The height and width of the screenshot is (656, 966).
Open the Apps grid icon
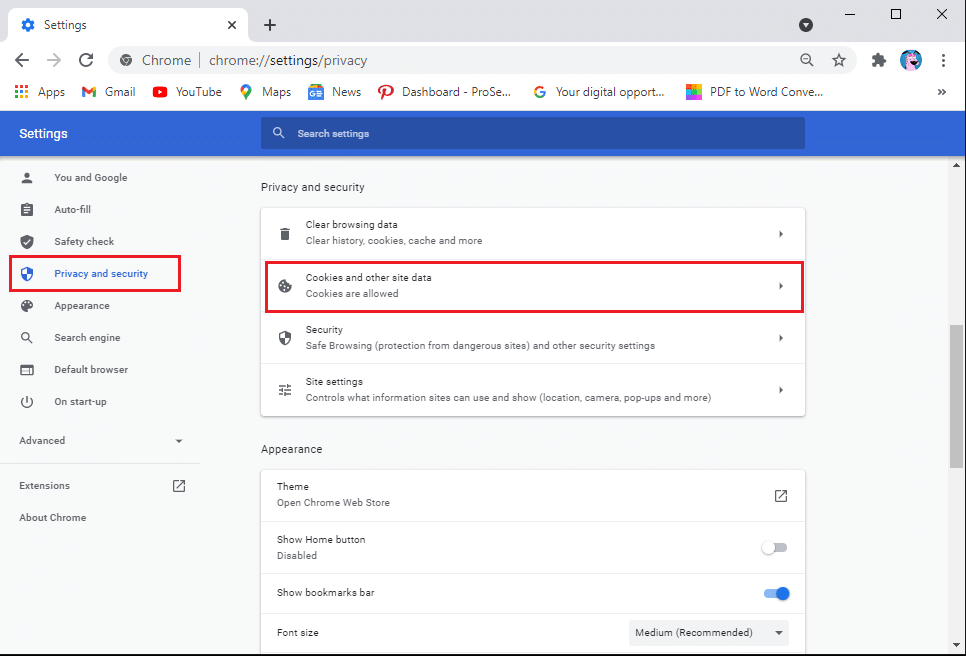(x=22, y=91)
